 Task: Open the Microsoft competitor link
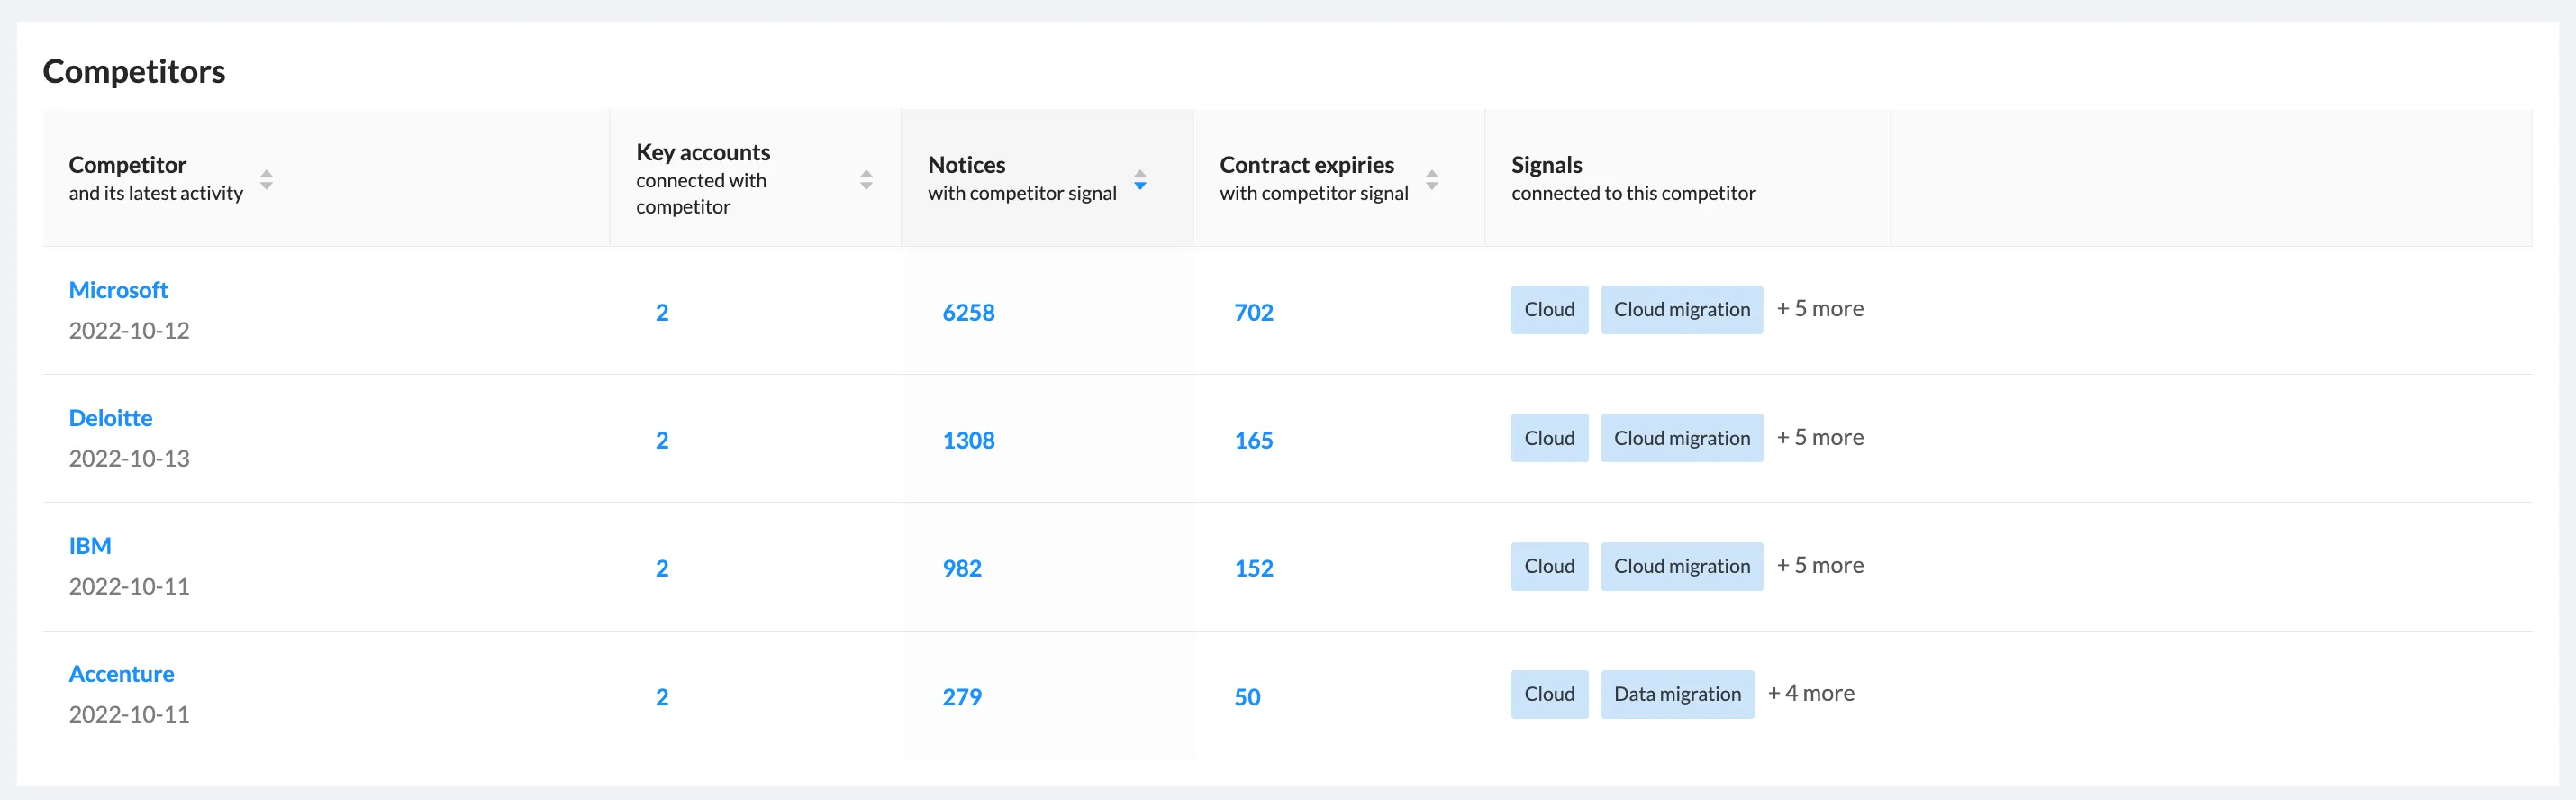118,290
